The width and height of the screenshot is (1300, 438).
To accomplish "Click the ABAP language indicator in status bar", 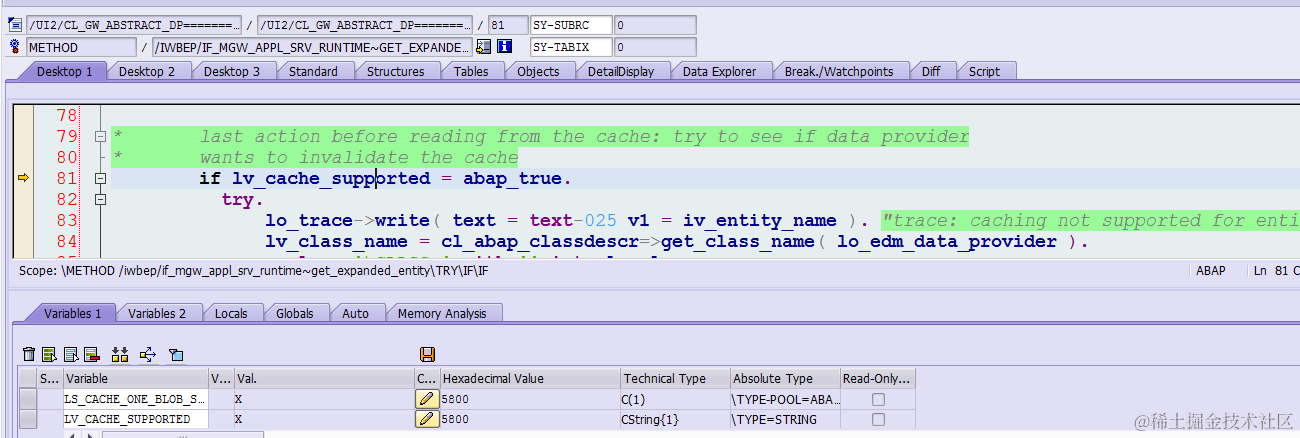I will [1211, 271].
